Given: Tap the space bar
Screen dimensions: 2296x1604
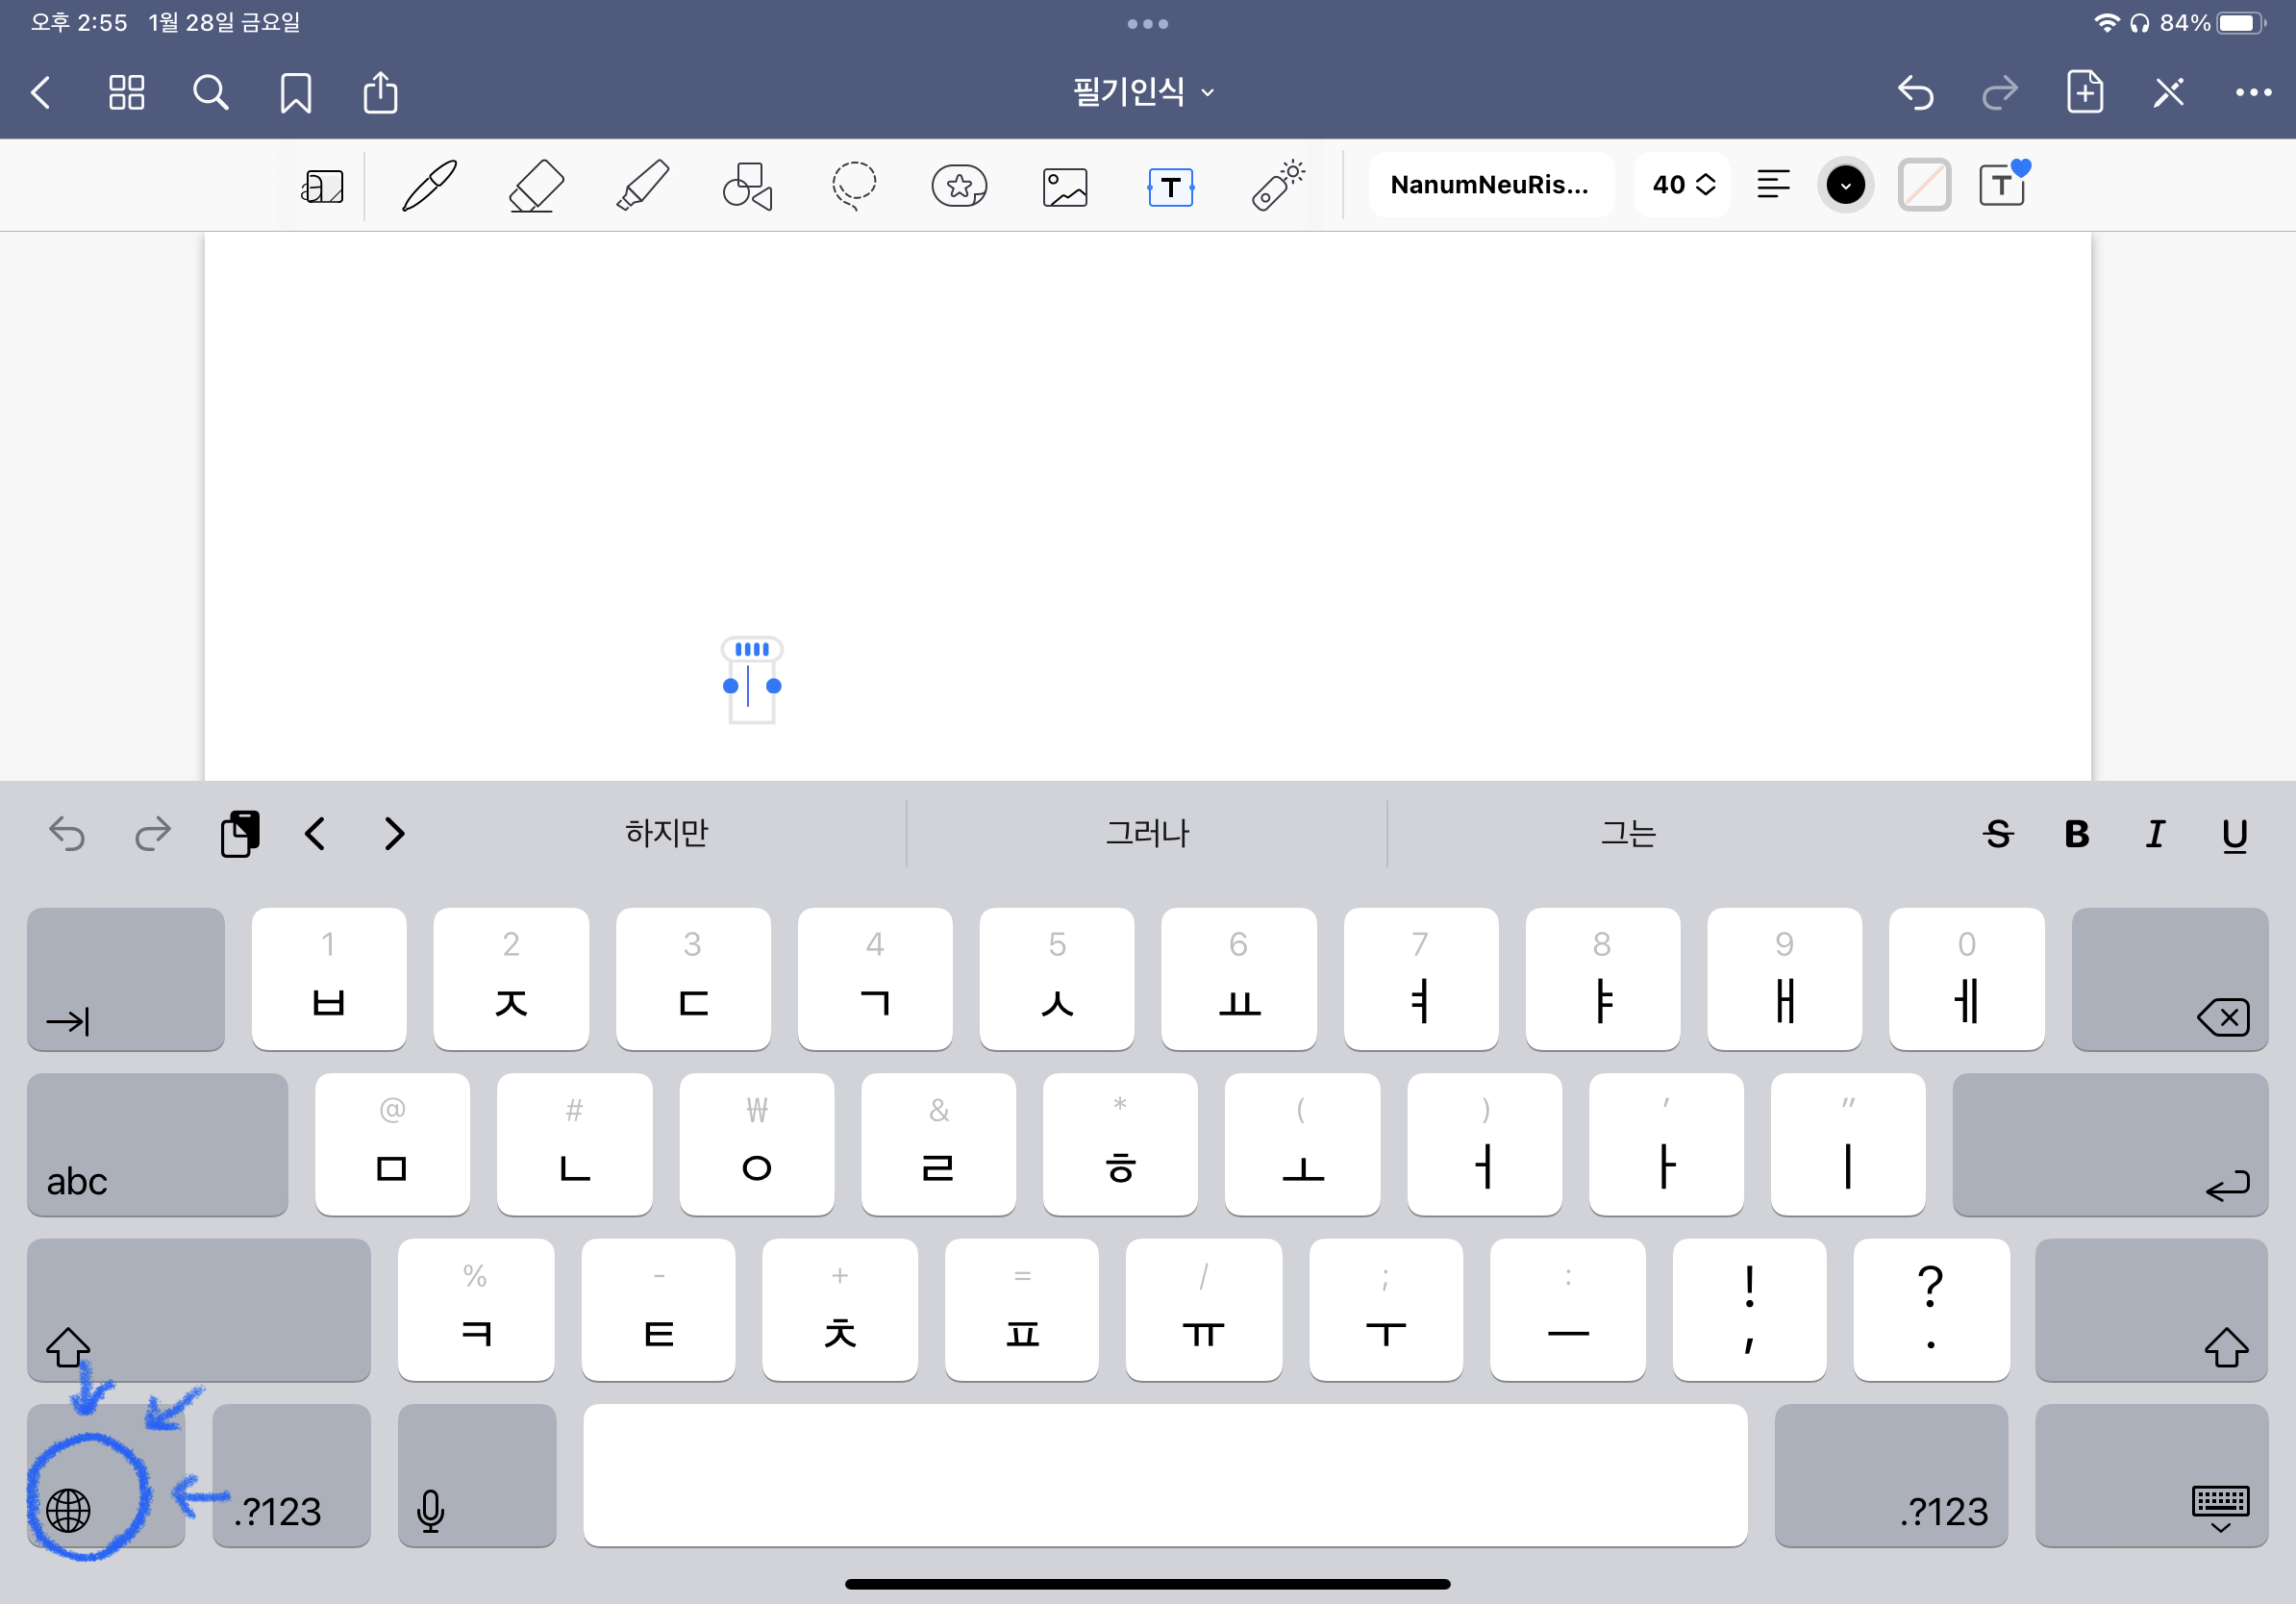Looking at the screenshot, I should click(x=1165, y=1476).
